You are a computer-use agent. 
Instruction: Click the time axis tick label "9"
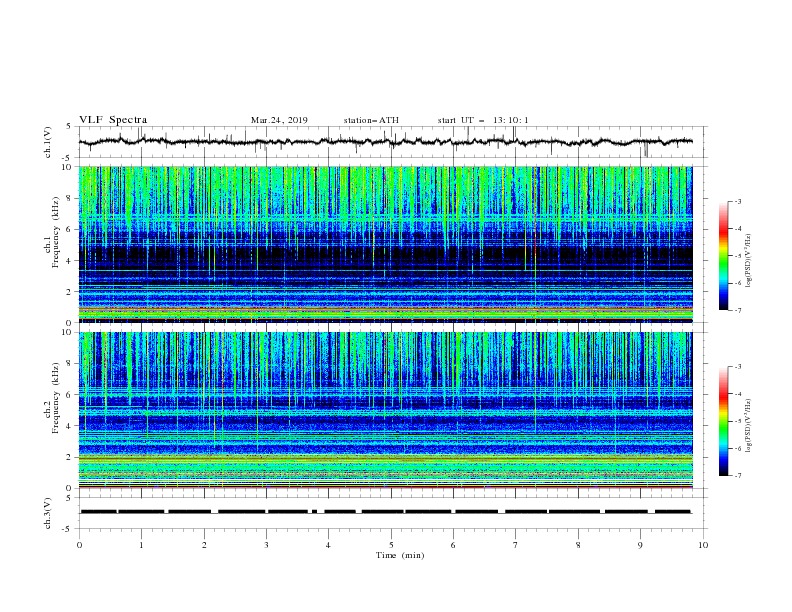[640, 545]
